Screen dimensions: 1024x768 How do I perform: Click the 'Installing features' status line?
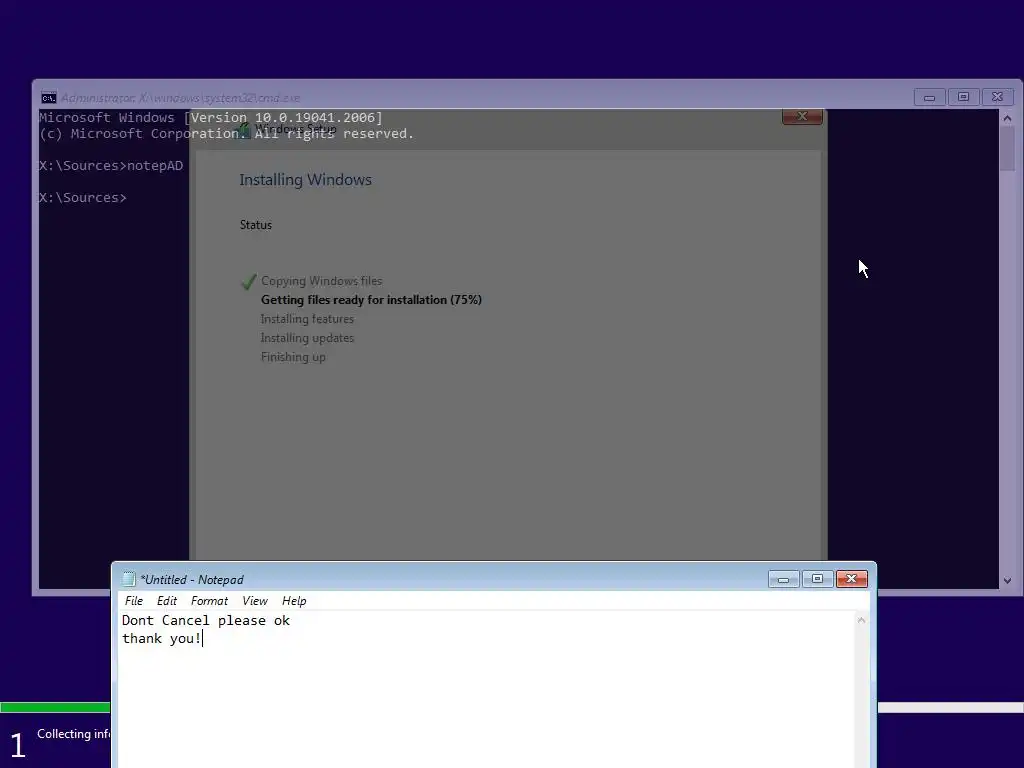pos(307,319)
